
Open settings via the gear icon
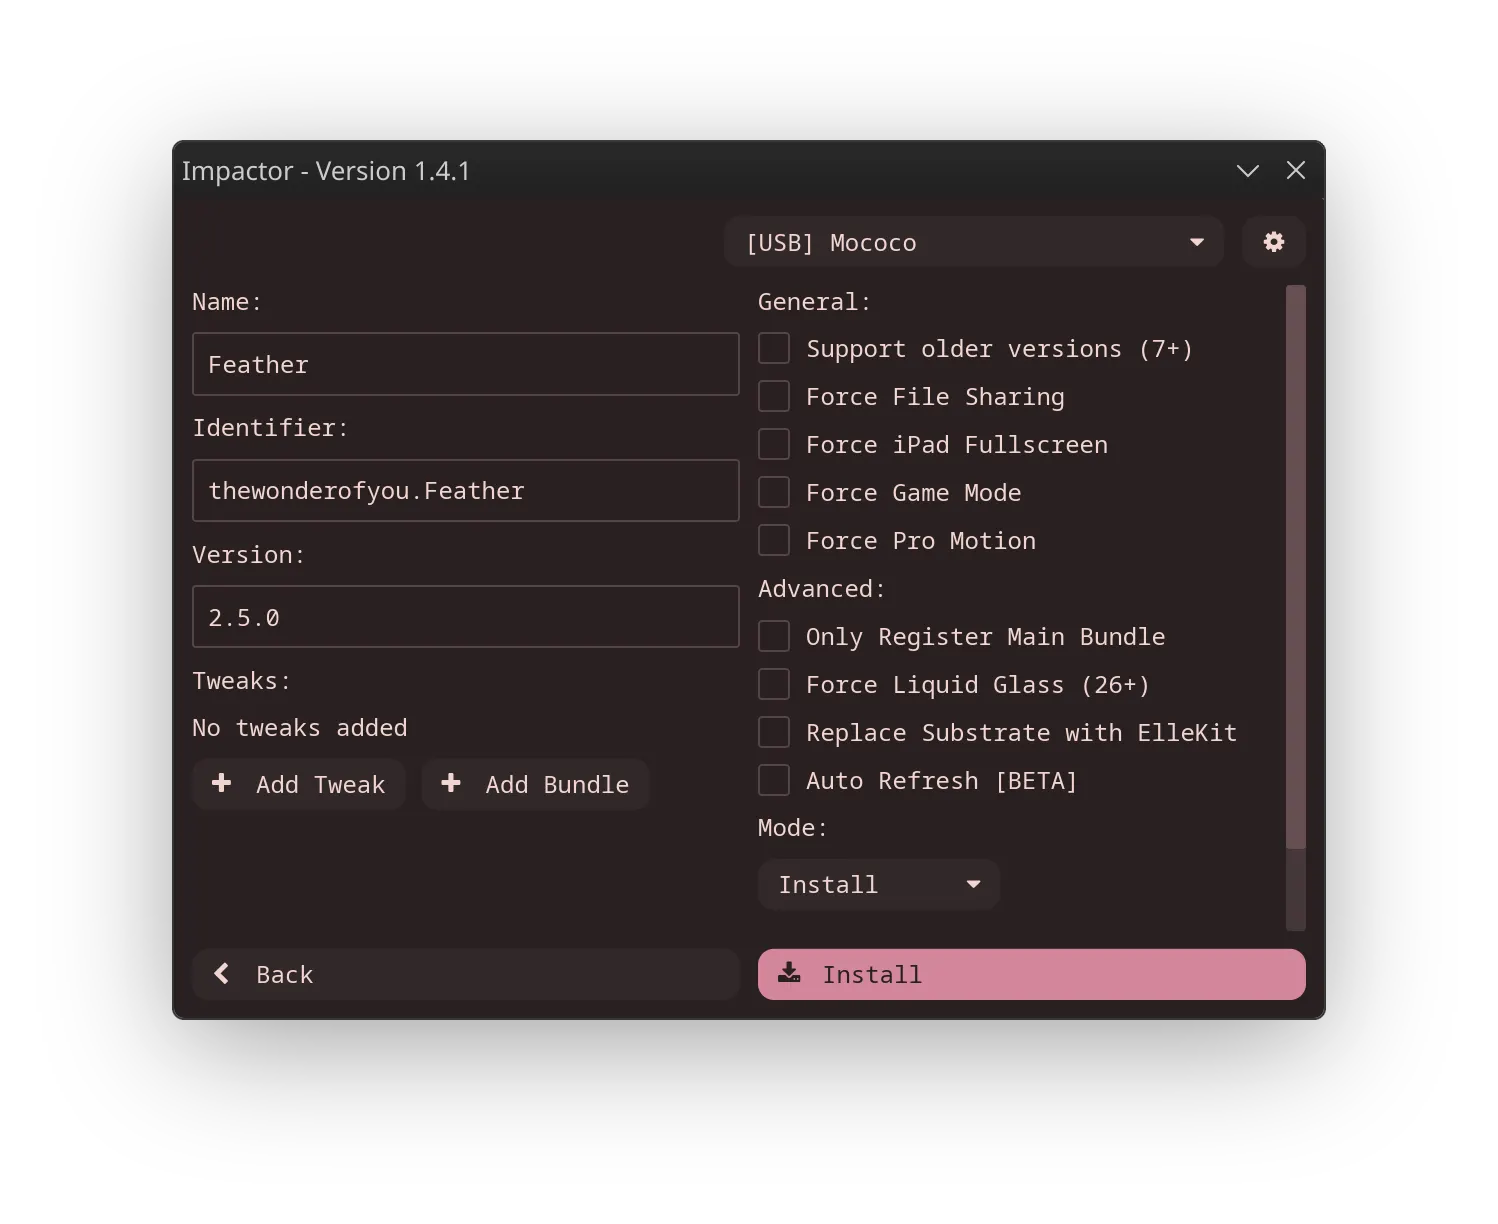point(1273,242)
